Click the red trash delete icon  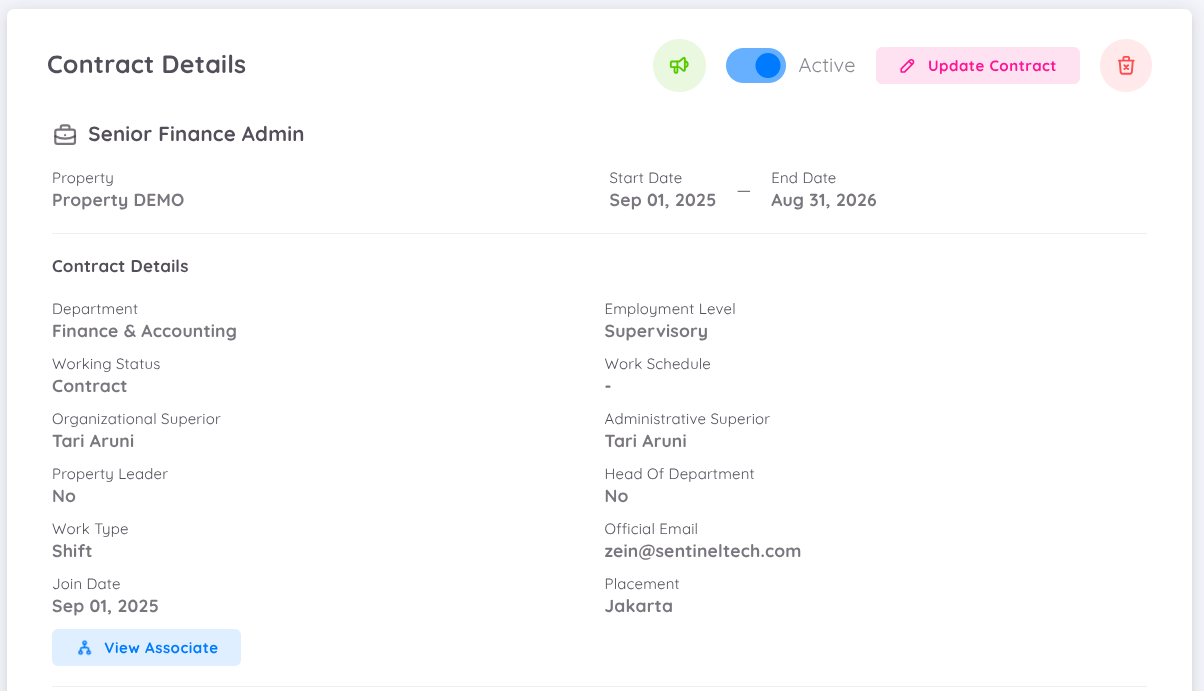[x=1125, y=65]
